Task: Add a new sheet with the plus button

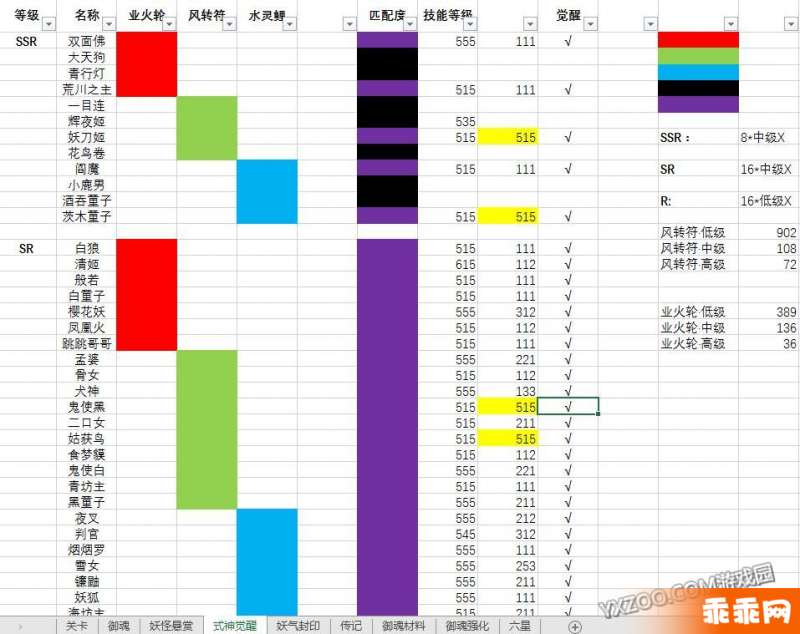Action: point(574,626)
